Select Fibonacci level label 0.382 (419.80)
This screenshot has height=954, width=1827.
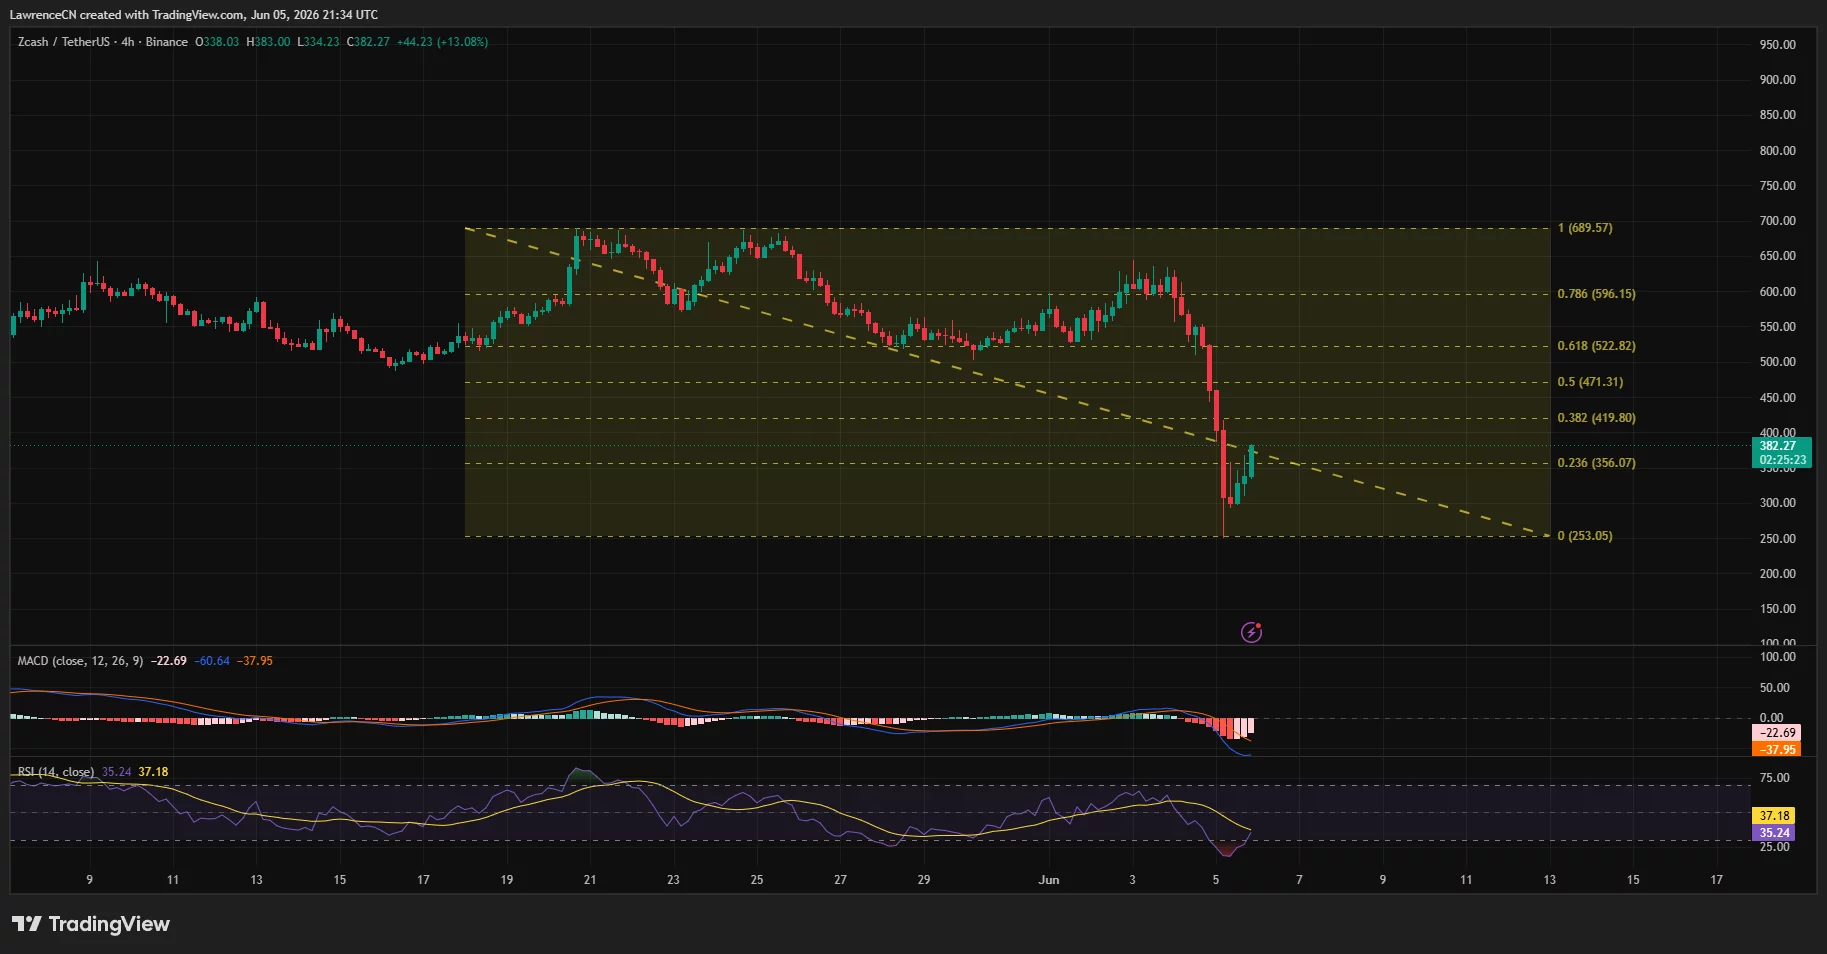pos(1596,418)
